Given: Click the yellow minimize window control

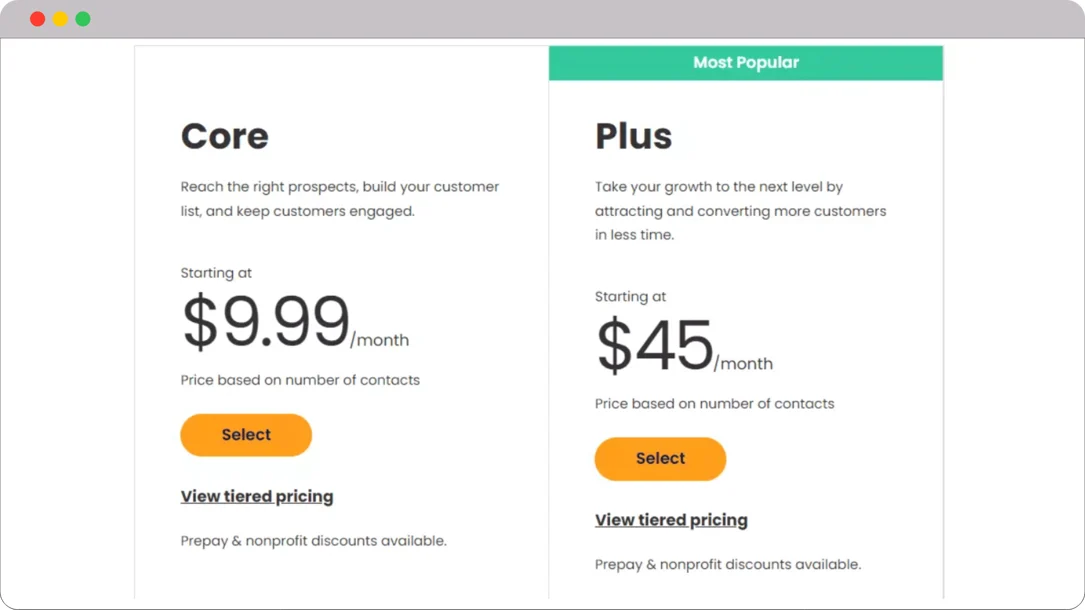Looking at the screenshot, I should coord(60,18).
